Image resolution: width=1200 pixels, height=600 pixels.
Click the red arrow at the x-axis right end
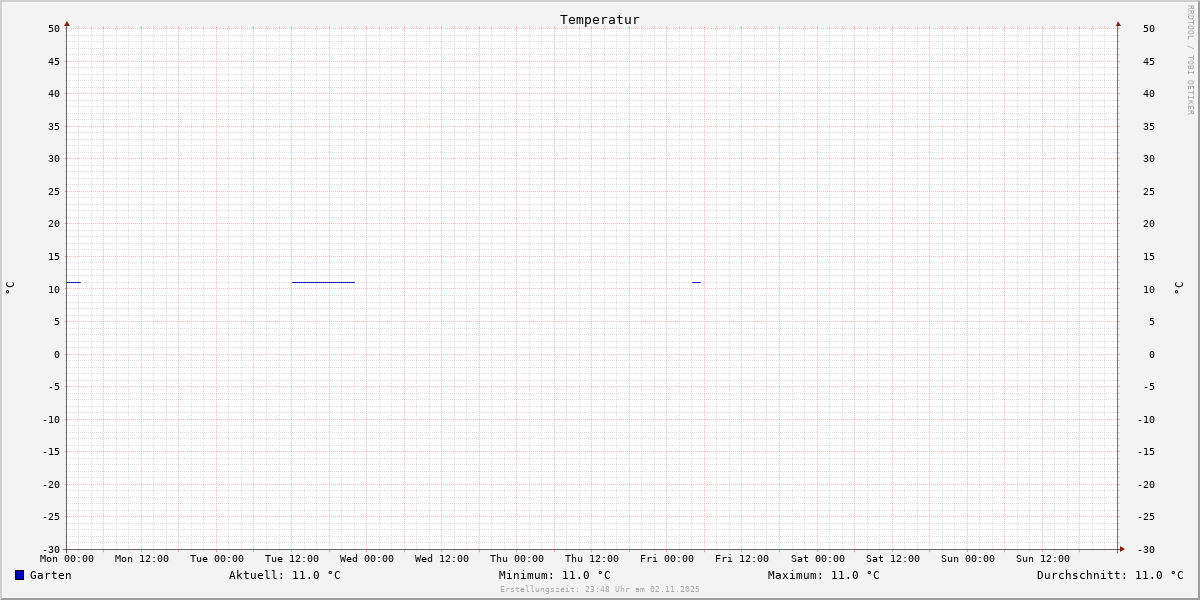pyautogui.click(x=1121, y=549)
